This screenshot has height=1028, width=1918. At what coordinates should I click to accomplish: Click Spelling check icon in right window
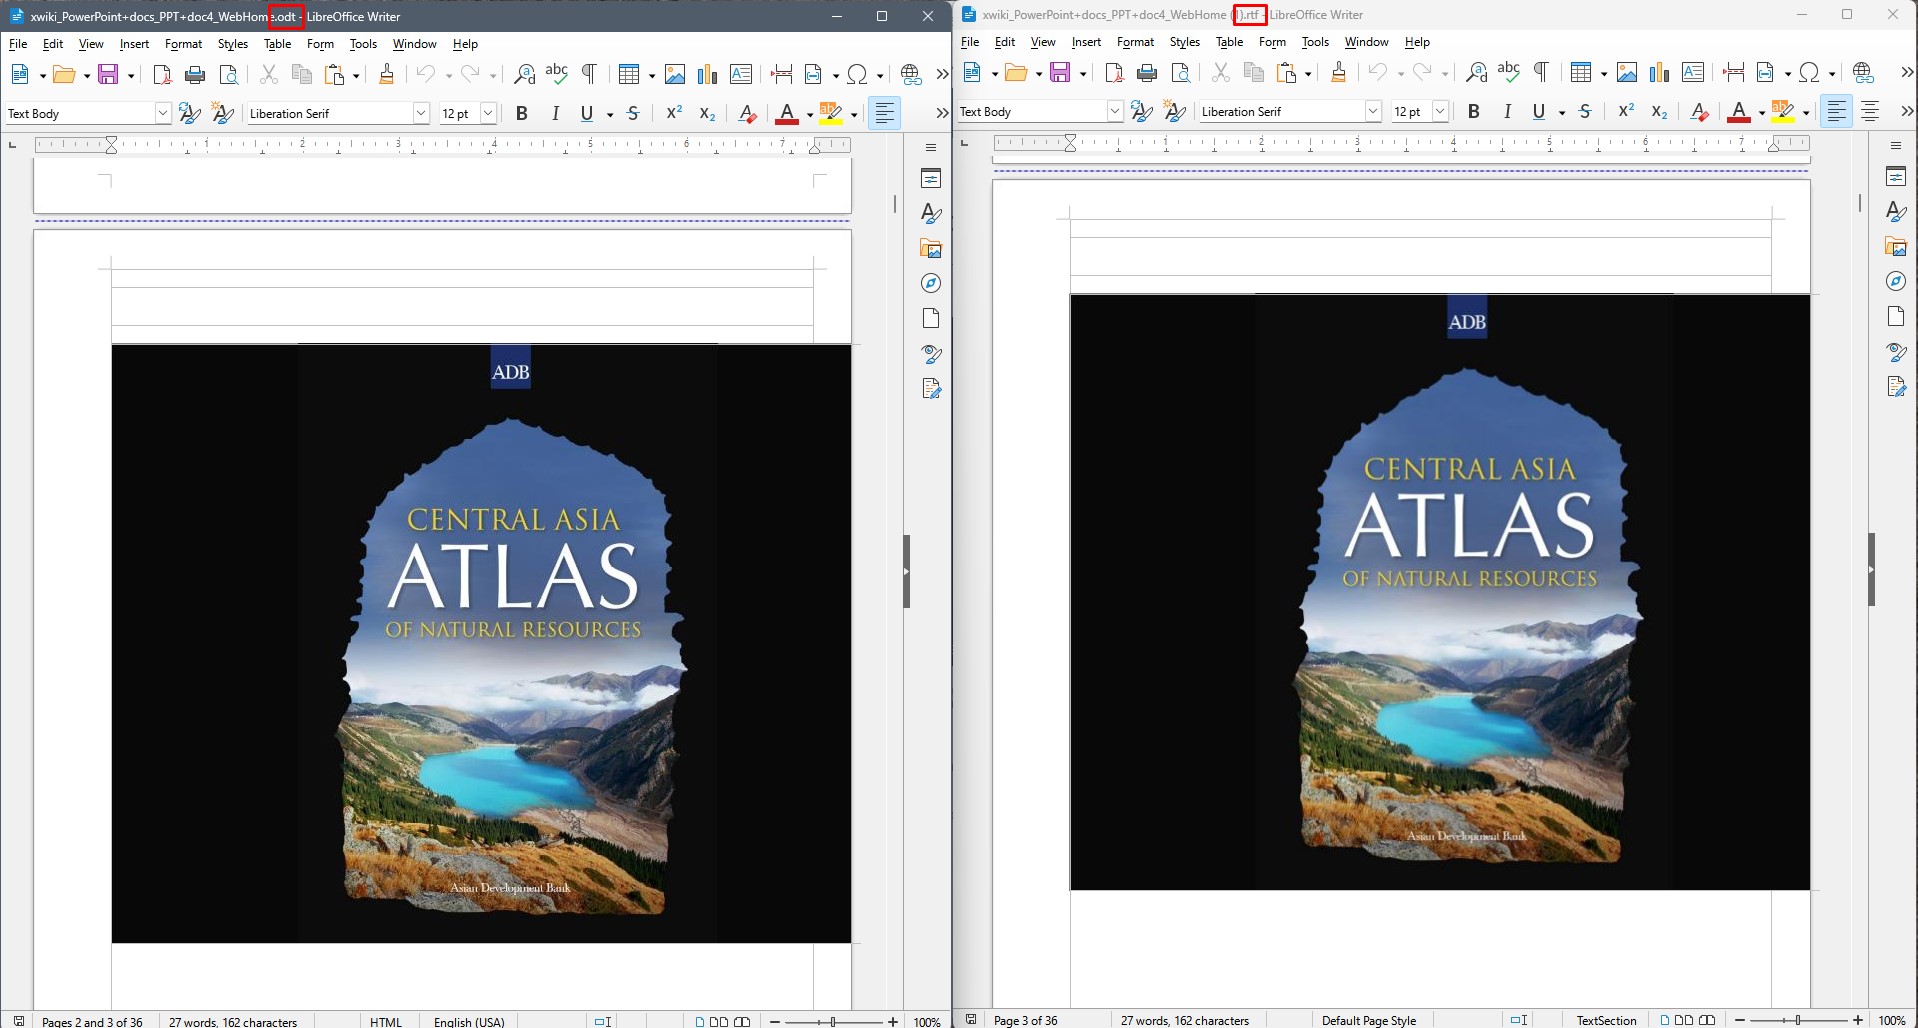pyautogui.click(x=1509, y=72)
